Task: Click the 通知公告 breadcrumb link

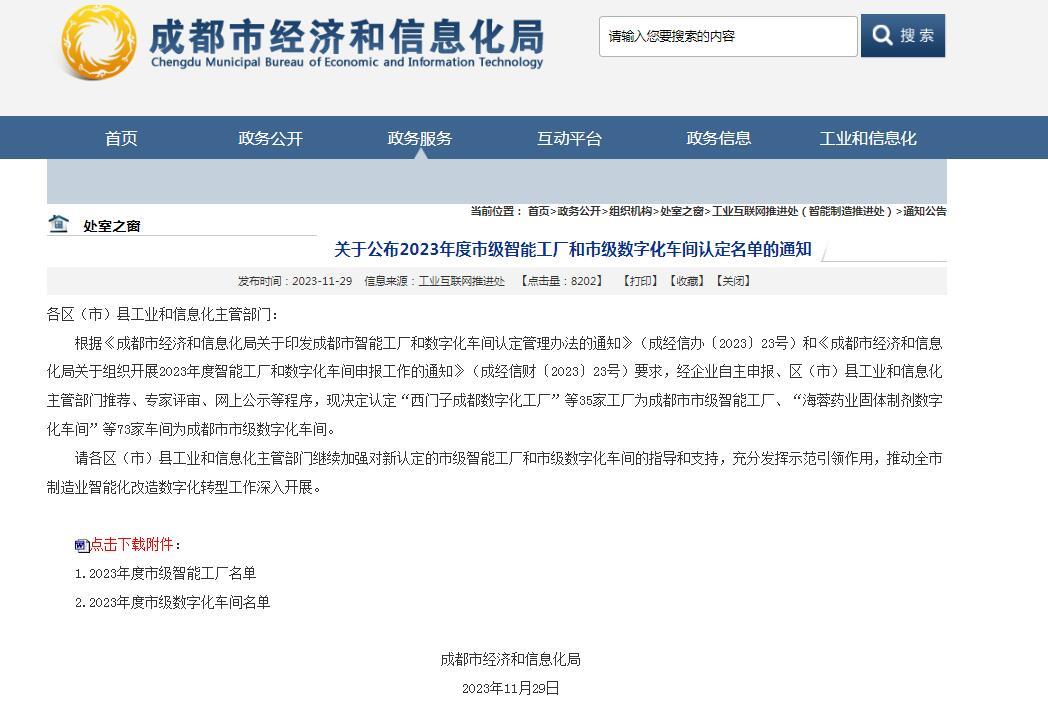Action: 924,211
